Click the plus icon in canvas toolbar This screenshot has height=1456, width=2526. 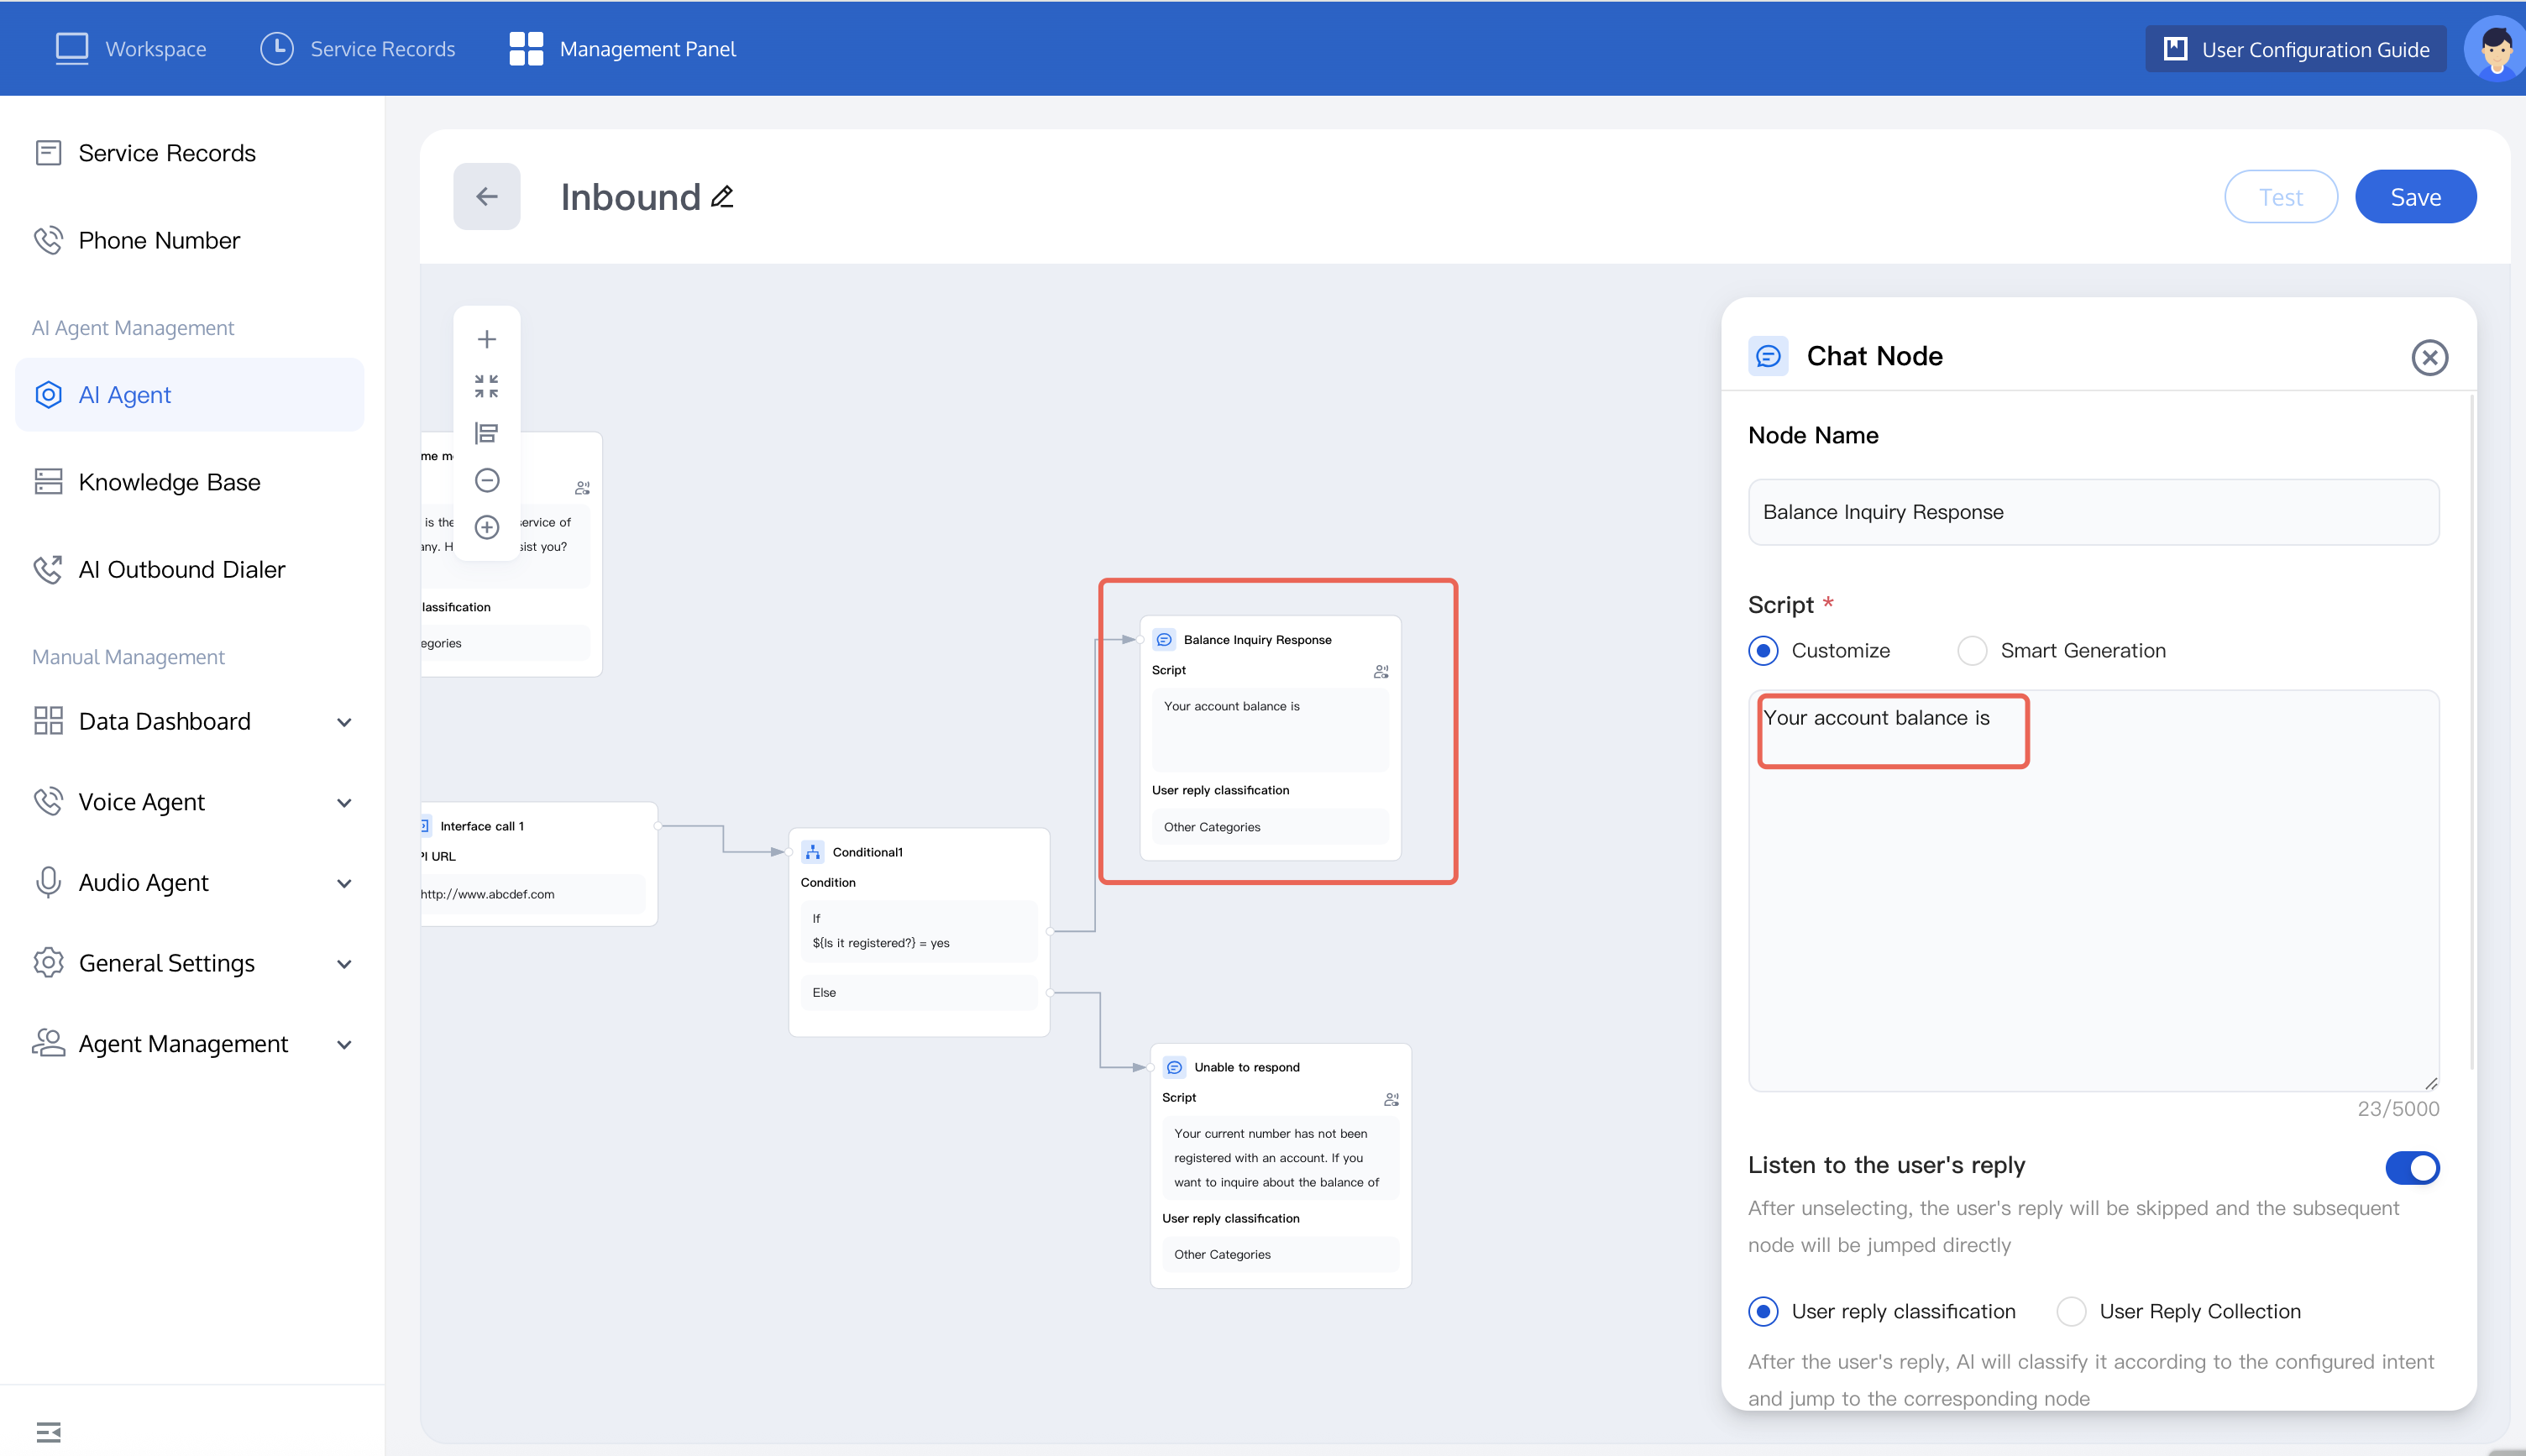coord(486,340)
